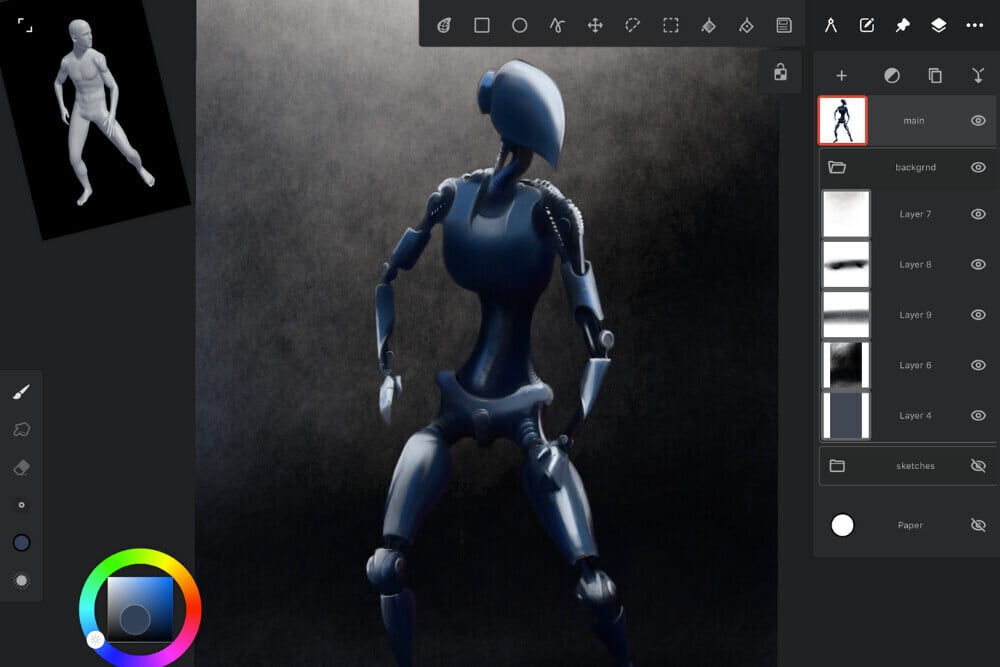Toggle visibility of Layer 9
Screen dimensions: 1000x667
click(978, 314)
